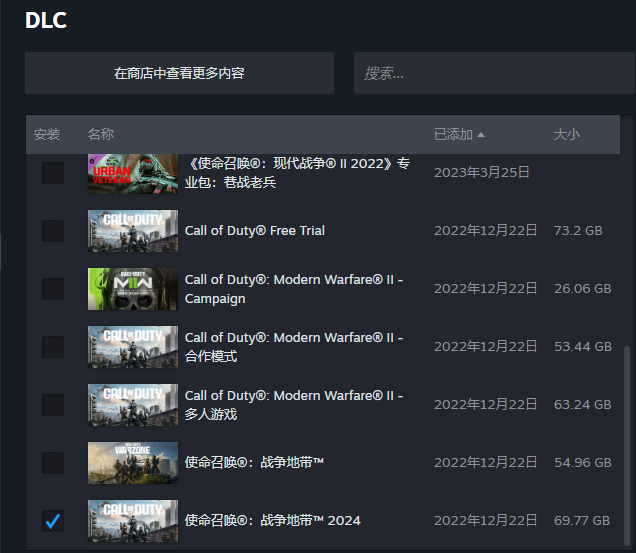Open the Call of Duty Free Trial thumbnail
Screen dimensions: 636x553
point(133,231)
